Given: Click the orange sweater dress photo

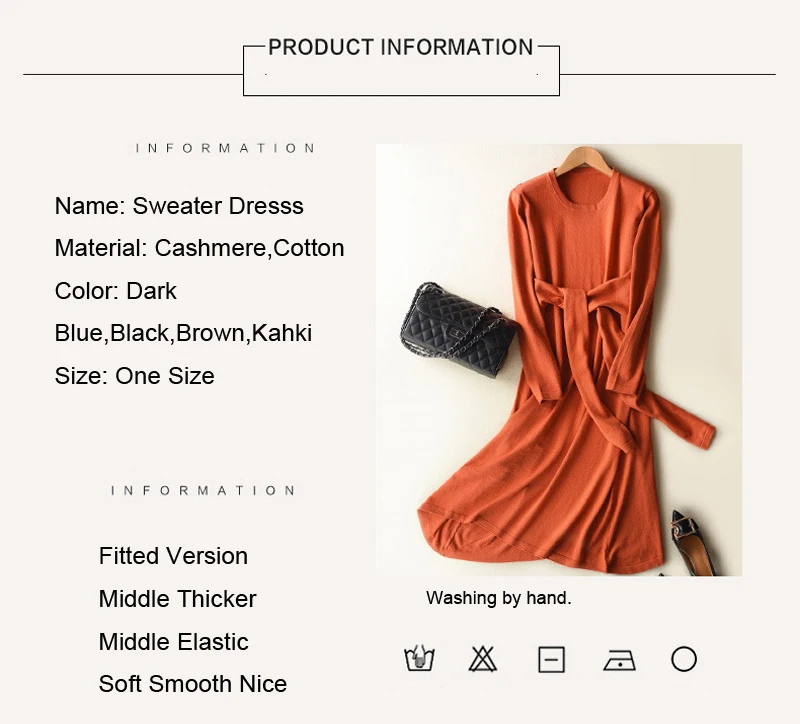Looking at the screenshot, I should [x=559, y=360].
